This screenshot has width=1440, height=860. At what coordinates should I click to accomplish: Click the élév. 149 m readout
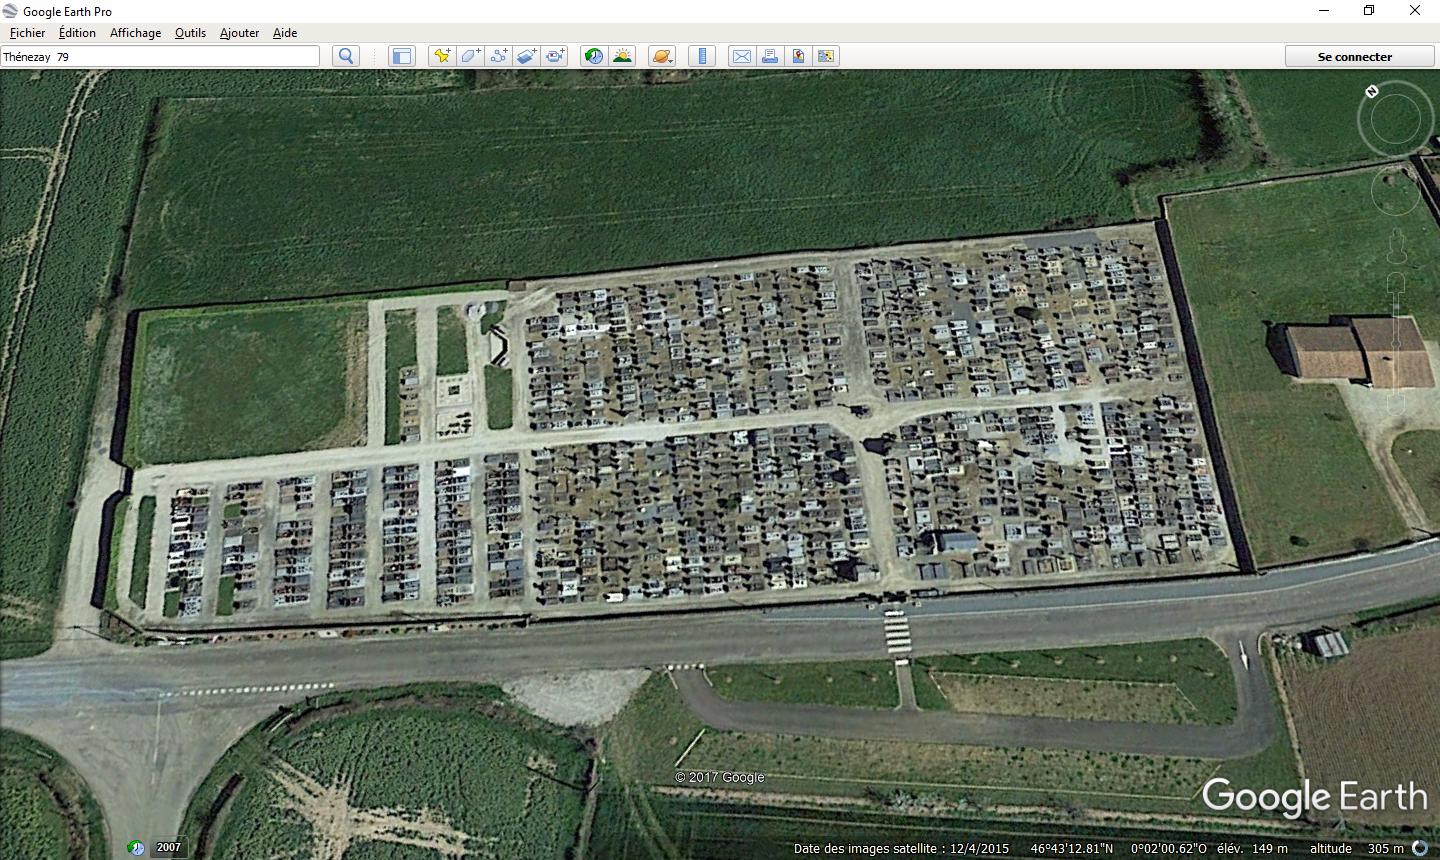tap(1252, 849)
